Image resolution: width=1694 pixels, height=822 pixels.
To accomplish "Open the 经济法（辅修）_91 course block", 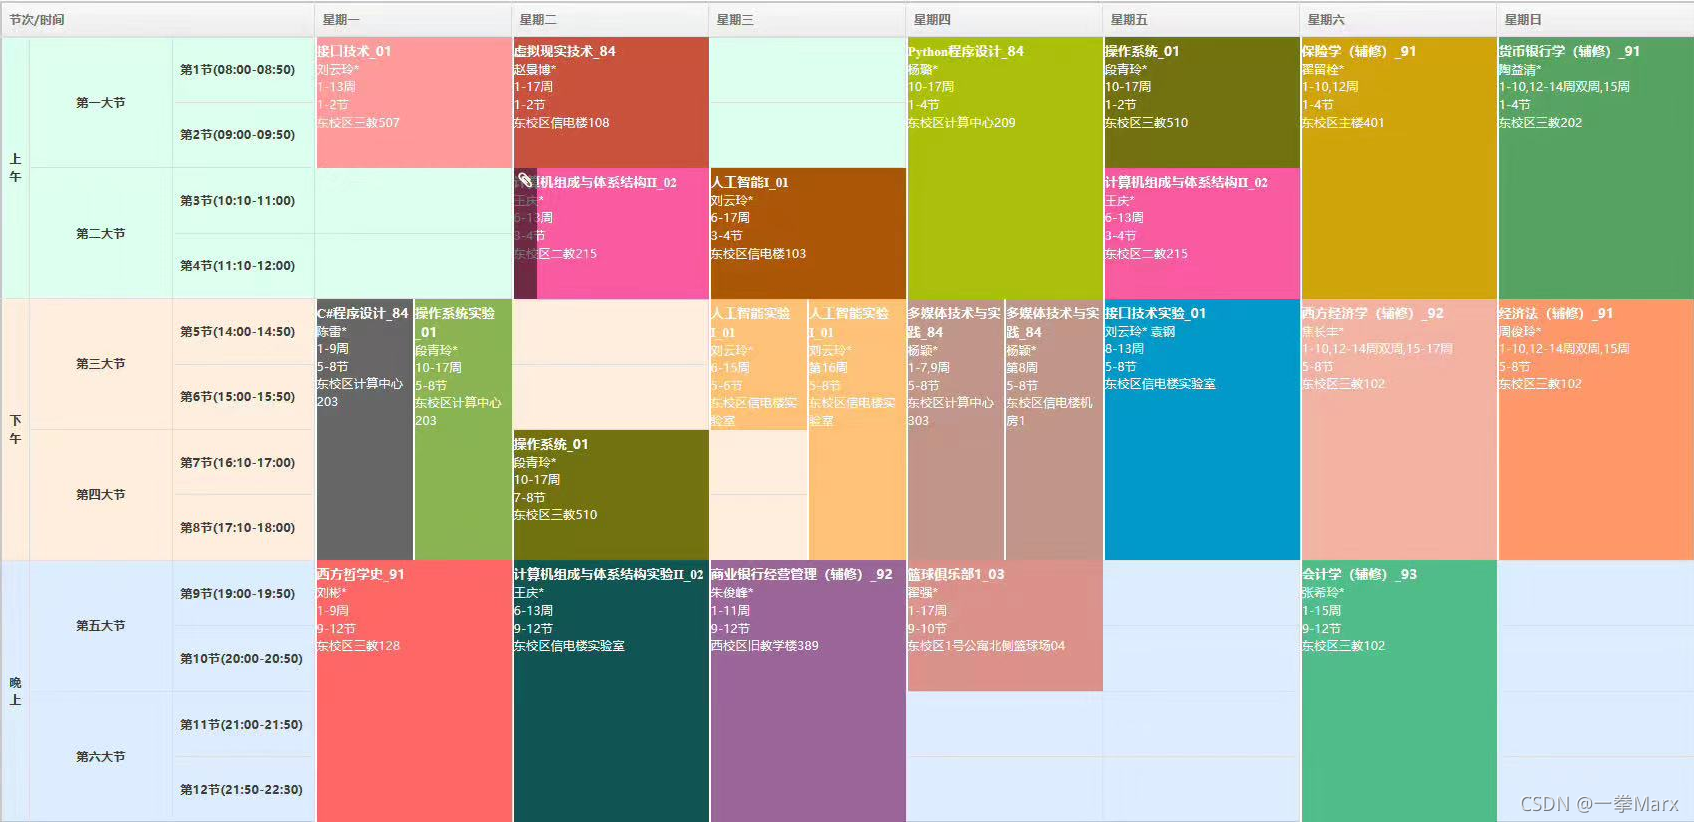I will pyautogui.click(x=1596, y=430).
